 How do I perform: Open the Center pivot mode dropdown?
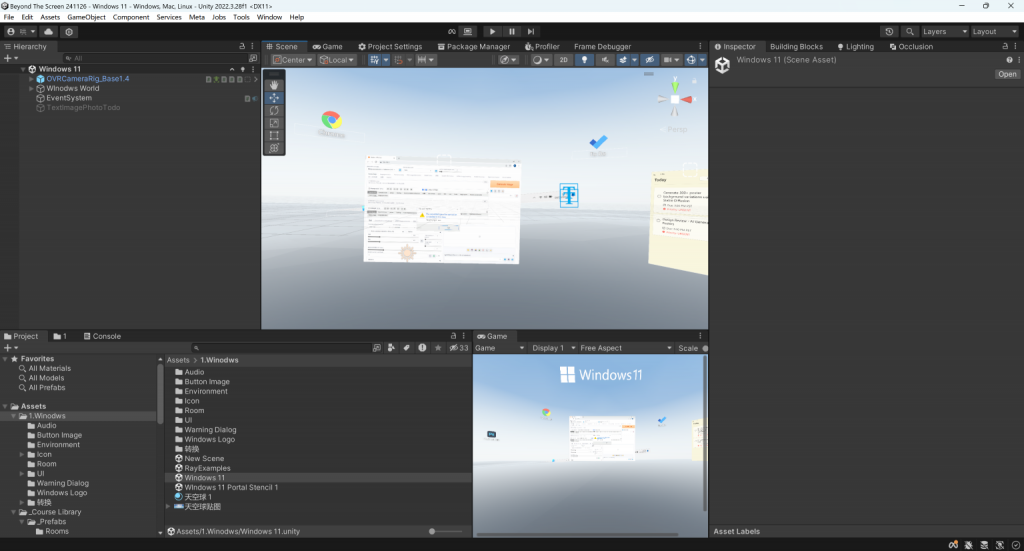(x=293, y=59)
